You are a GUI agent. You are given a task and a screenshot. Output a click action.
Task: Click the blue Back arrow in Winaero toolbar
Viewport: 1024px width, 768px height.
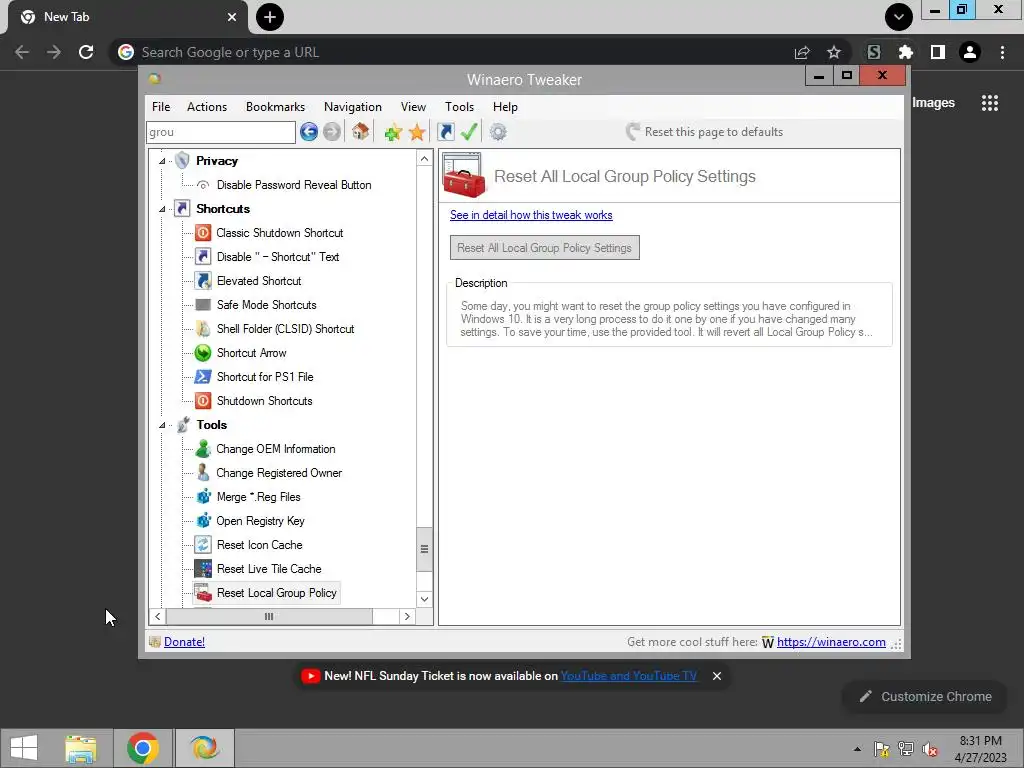pyautogui.click(x=309, y=132)
